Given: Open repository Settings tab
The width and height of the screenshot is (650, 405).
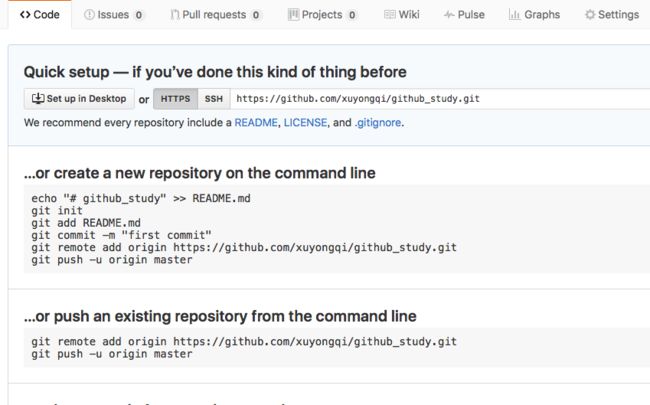Looking at the screenshot, I should [x=612, y=15].
